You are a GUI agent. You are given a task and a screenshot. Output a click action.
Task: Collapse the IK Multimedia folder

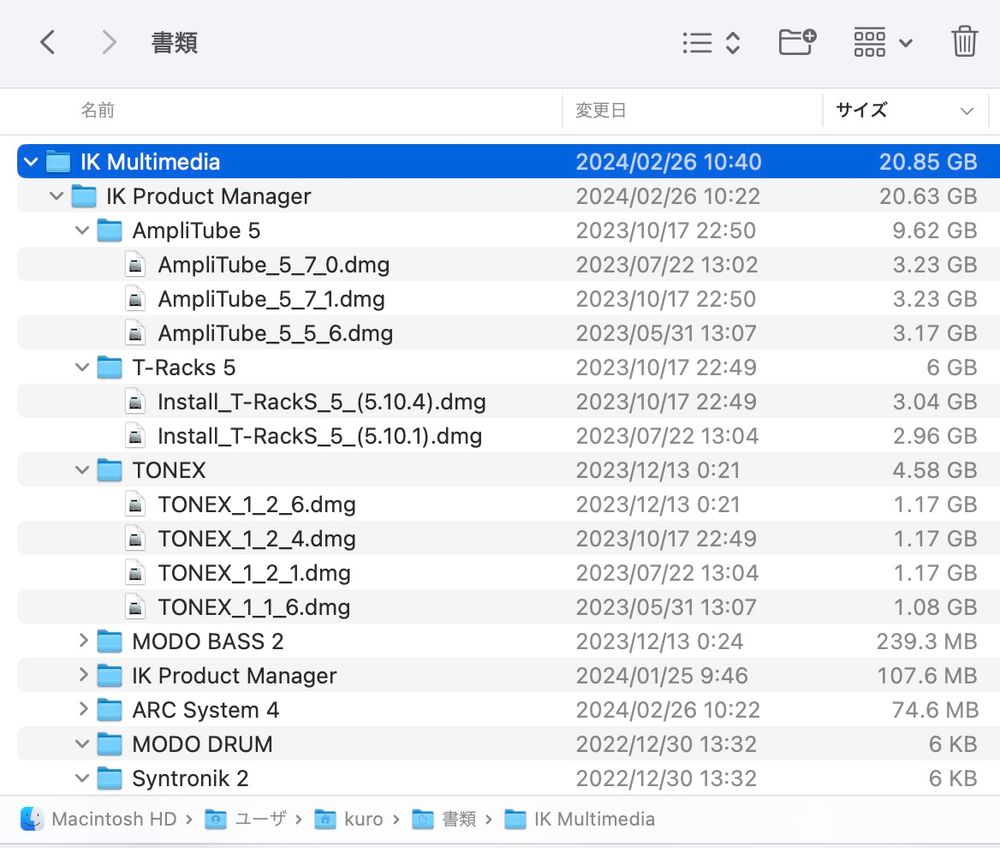[31, 162]
